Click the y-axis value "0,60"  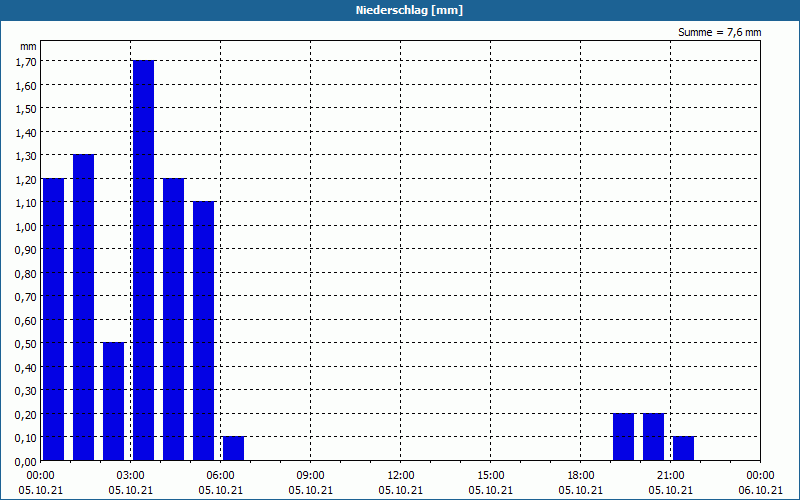tap(27, 320)
